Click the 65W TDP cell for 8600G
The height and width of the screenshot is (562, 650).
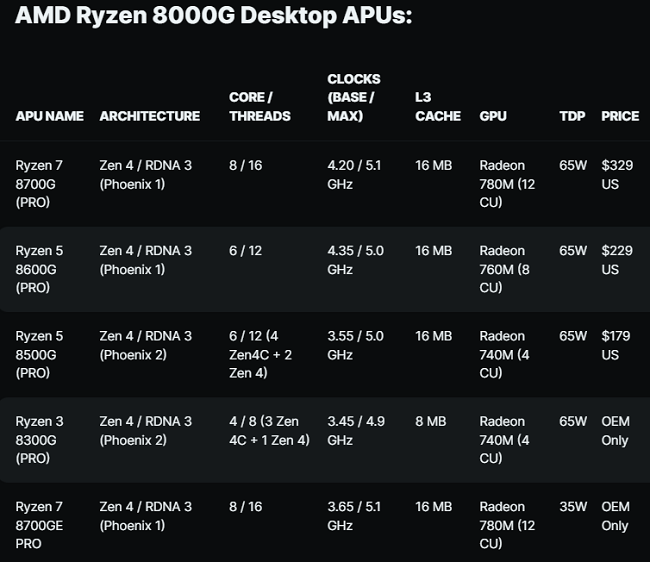573,251
